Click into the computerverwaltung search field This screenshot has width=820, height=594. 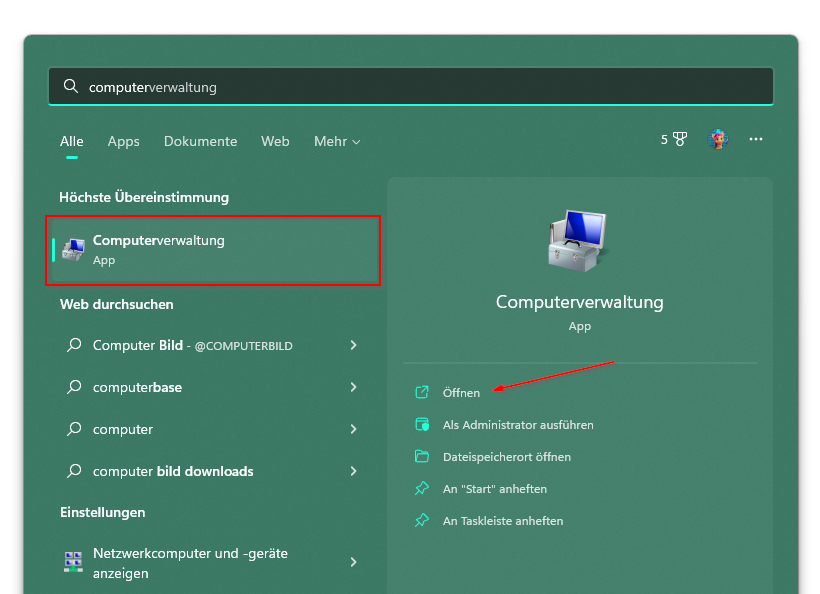411,86
